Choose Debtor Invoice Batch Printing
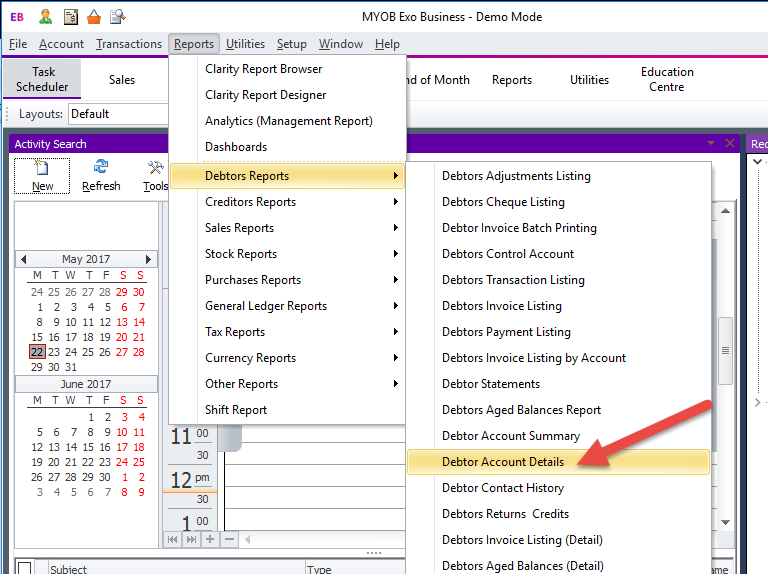 (x=558, y=228)
